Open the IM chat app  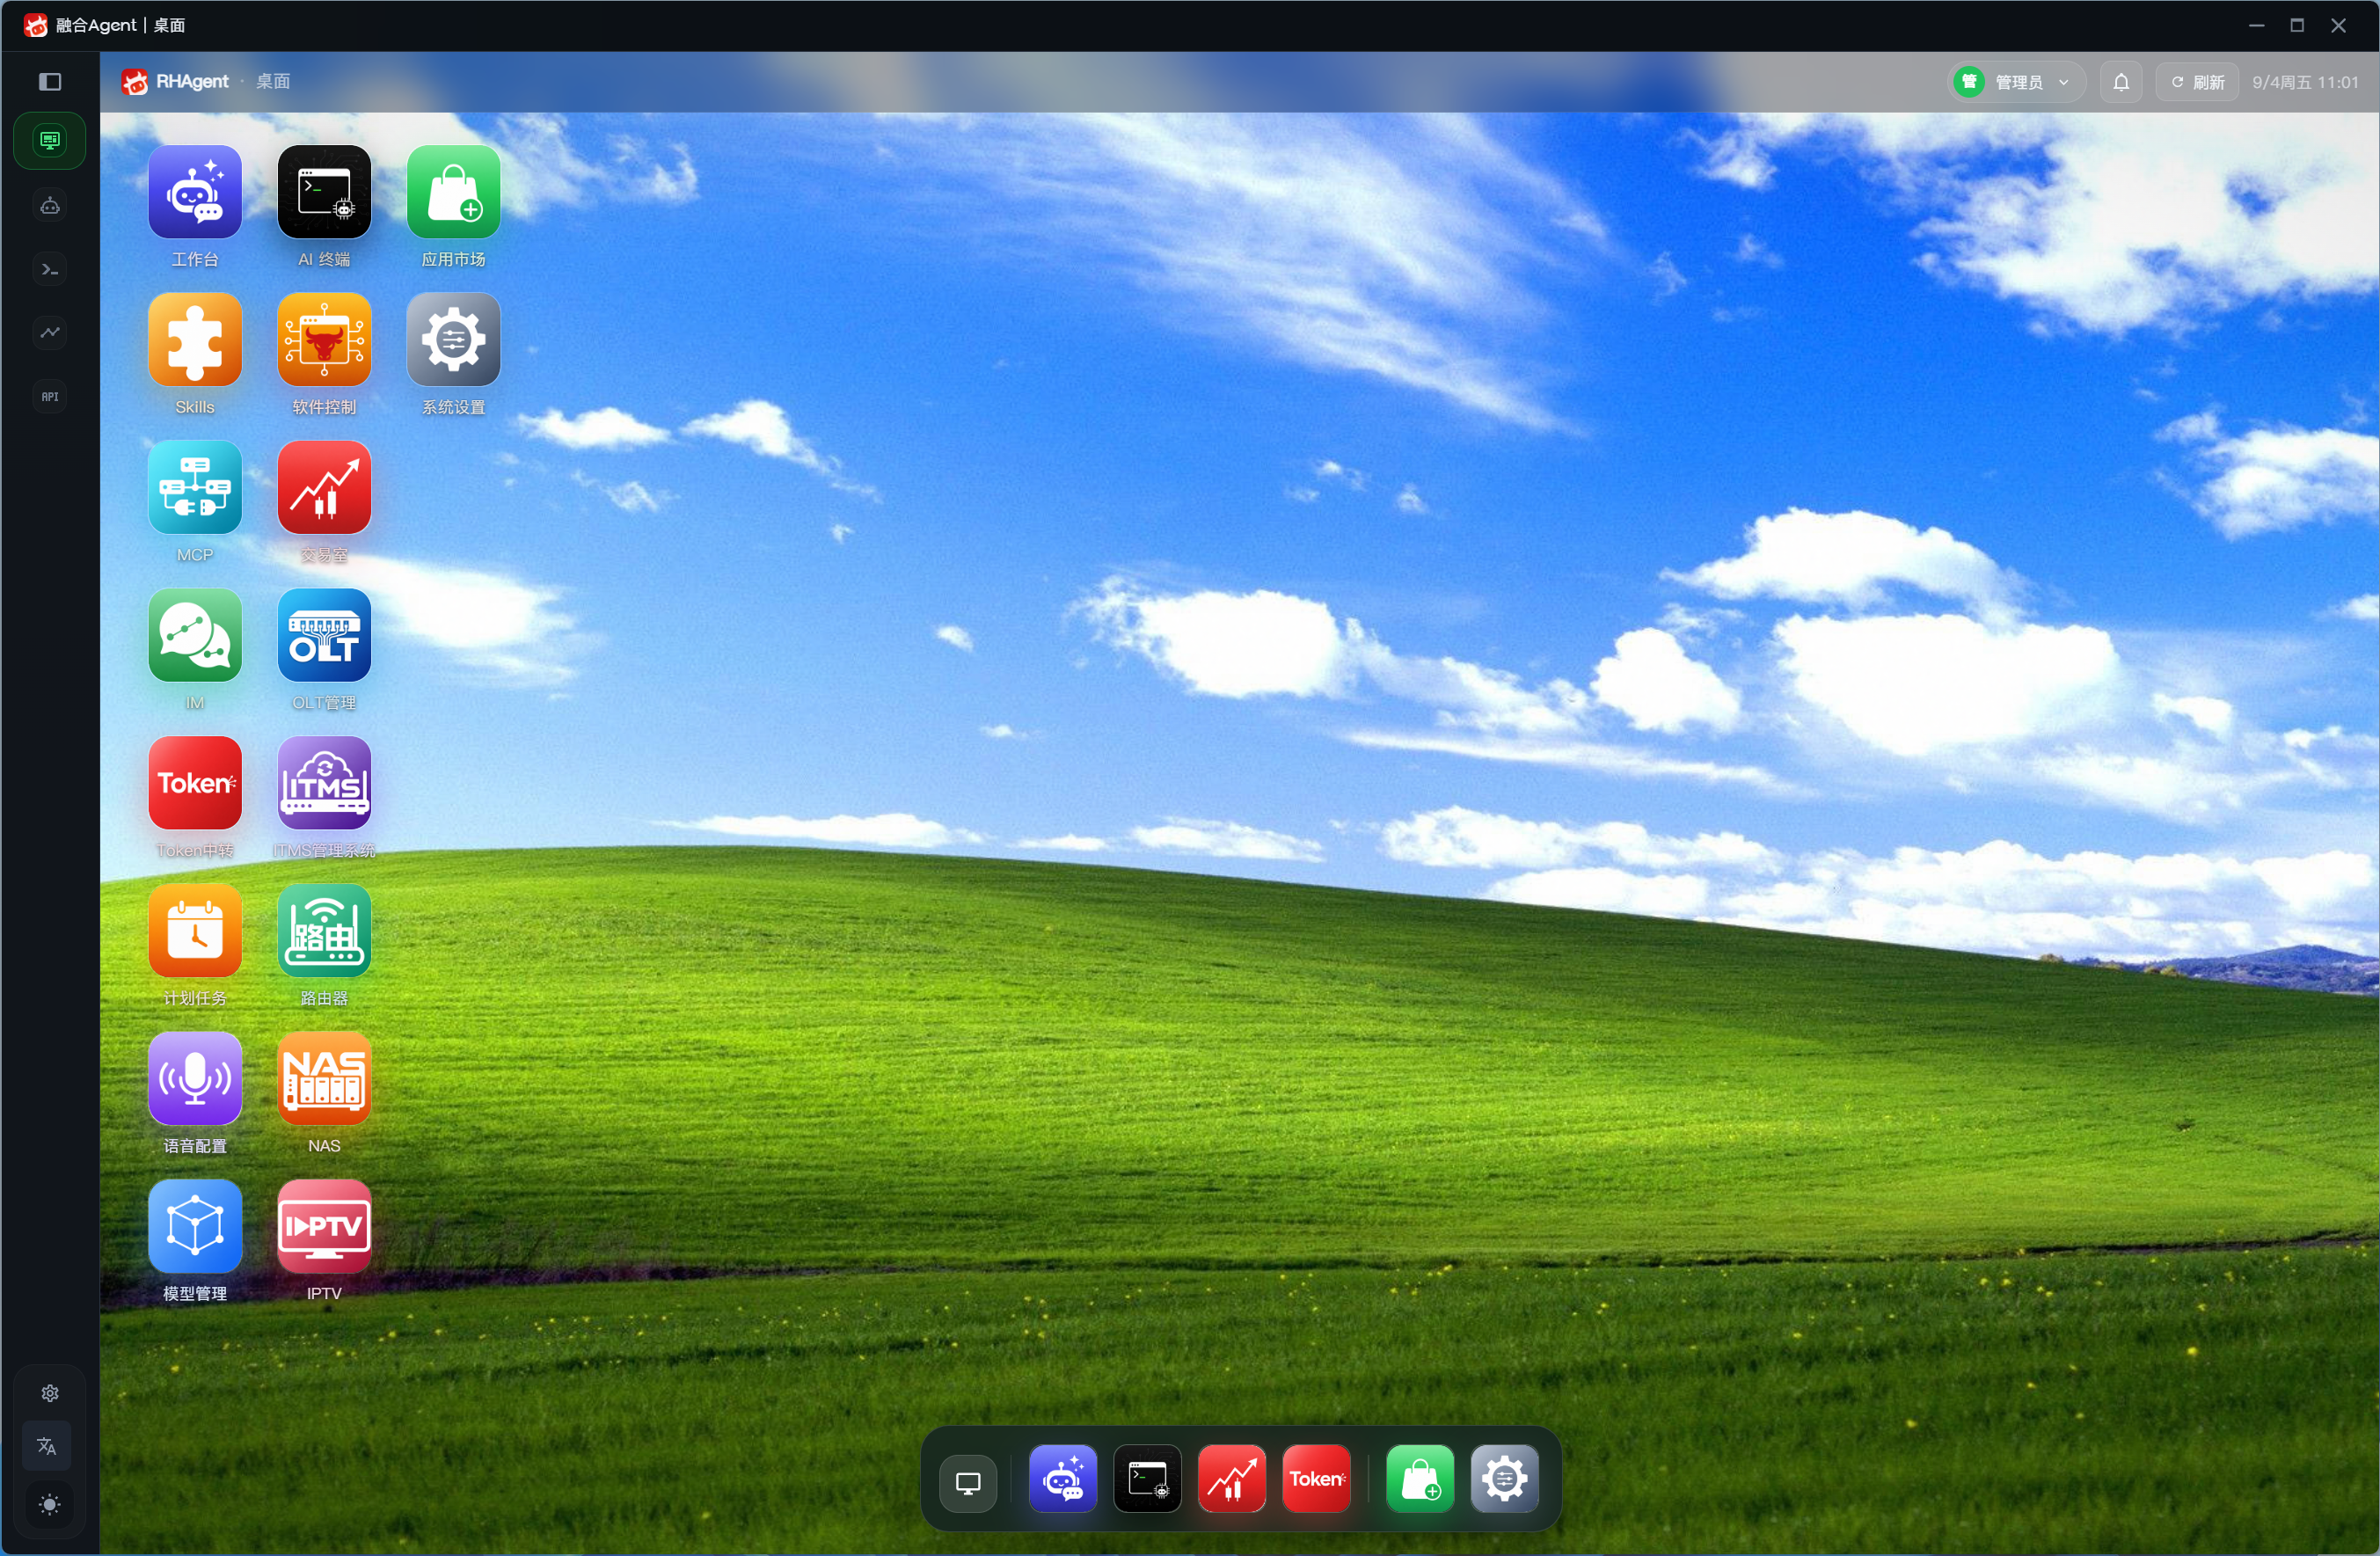click(x=195, y=636)
